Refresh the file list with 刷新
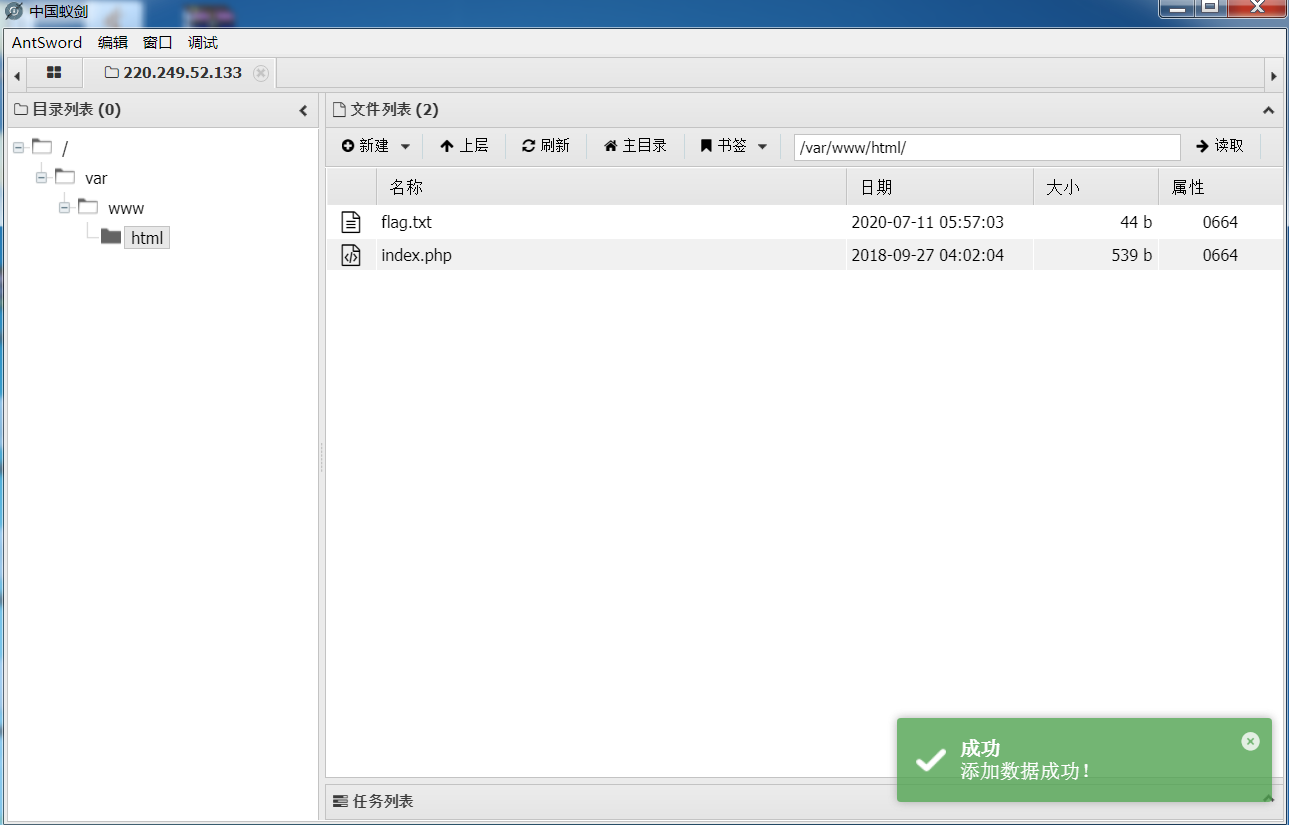1289x825 pixels. [545, 146]
